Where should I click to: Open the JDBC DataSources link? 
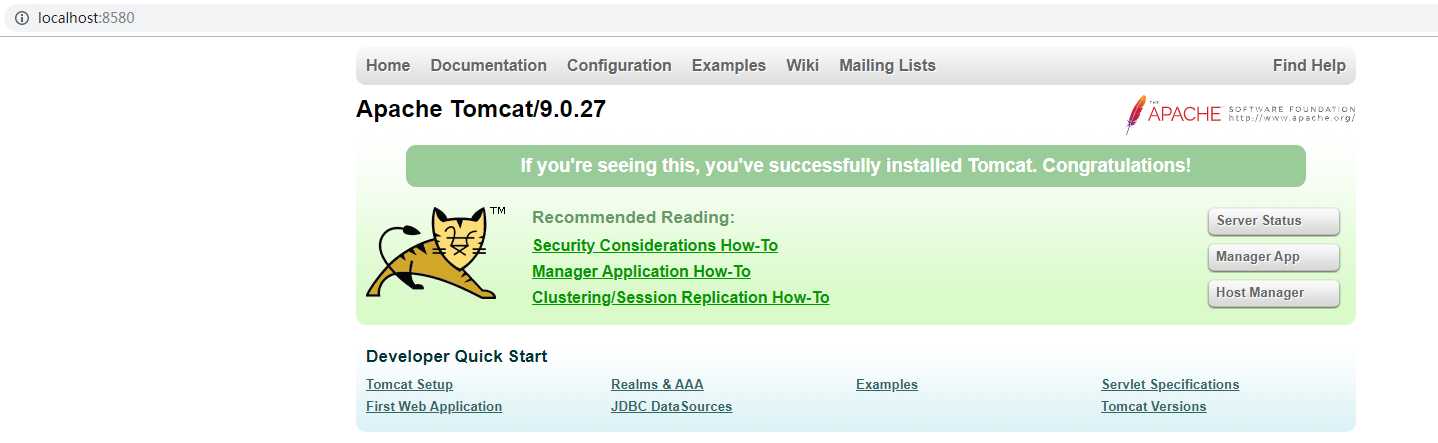(671, 407)
